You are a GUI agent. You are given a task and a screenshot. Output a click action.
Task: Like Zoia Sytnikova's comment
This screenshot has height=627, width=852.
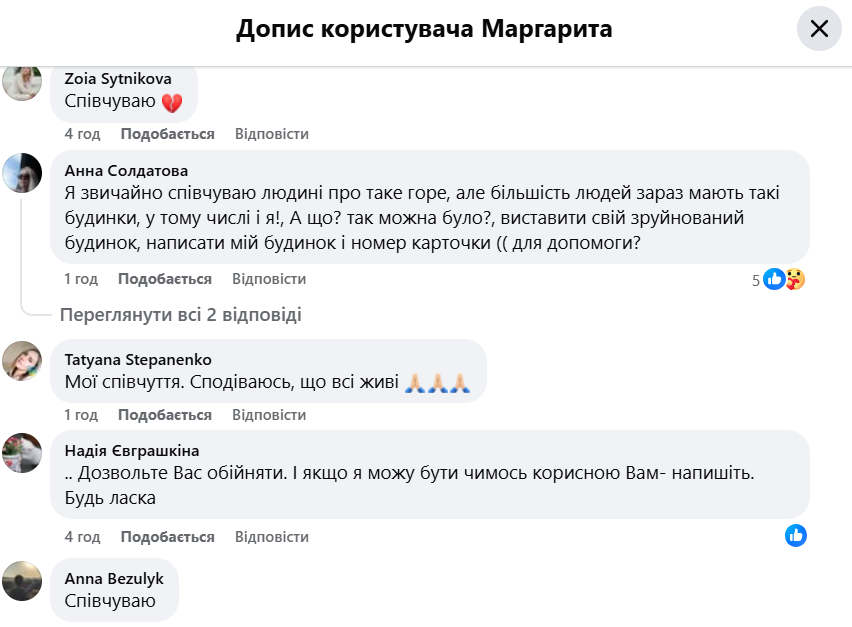167,134
